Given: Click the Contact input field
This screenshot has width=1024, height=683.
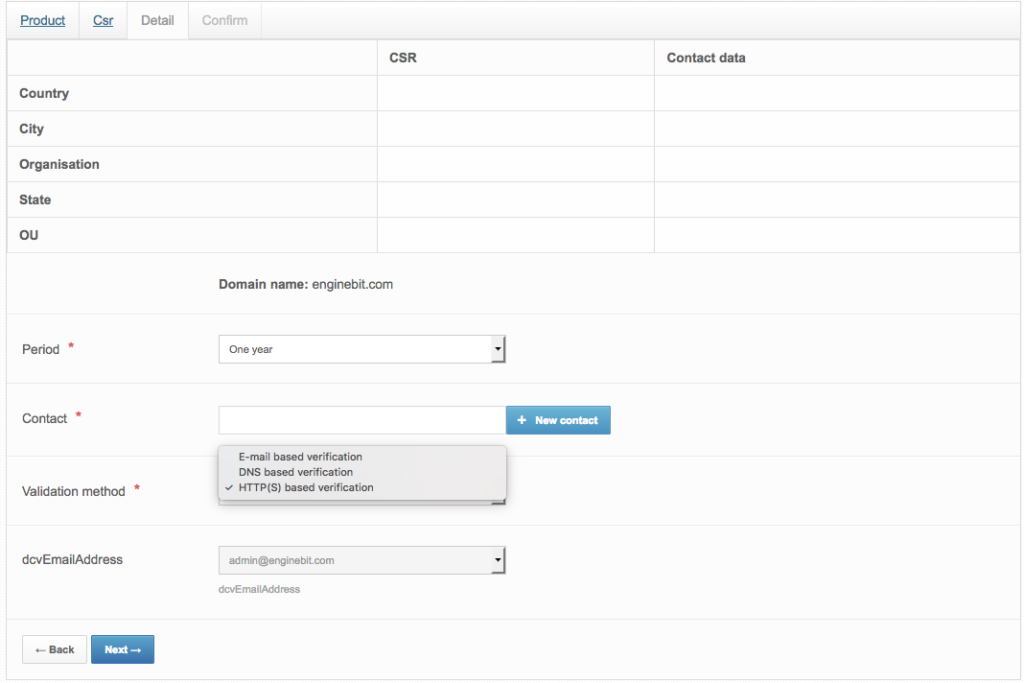Looking at the screenshot, I should point(362,420).
